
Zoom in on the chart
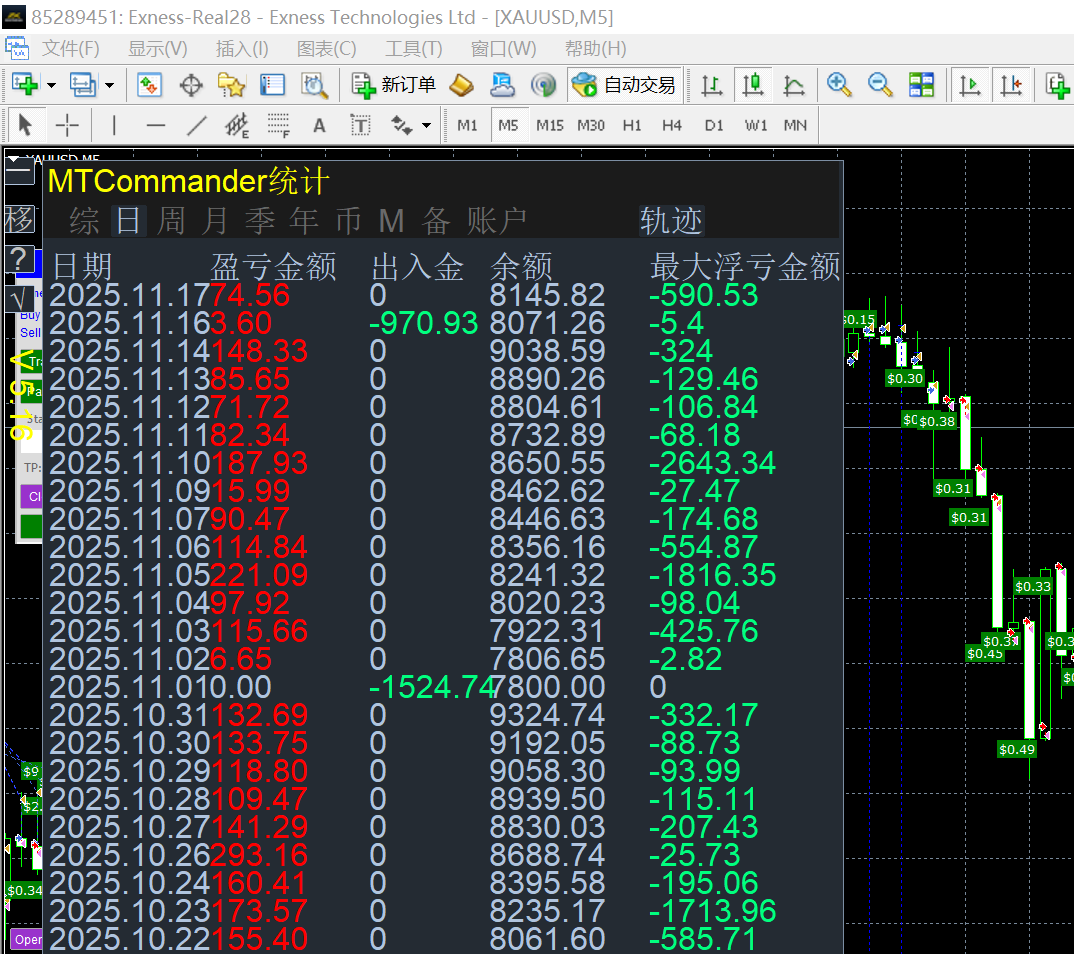(x=838, y=85)
